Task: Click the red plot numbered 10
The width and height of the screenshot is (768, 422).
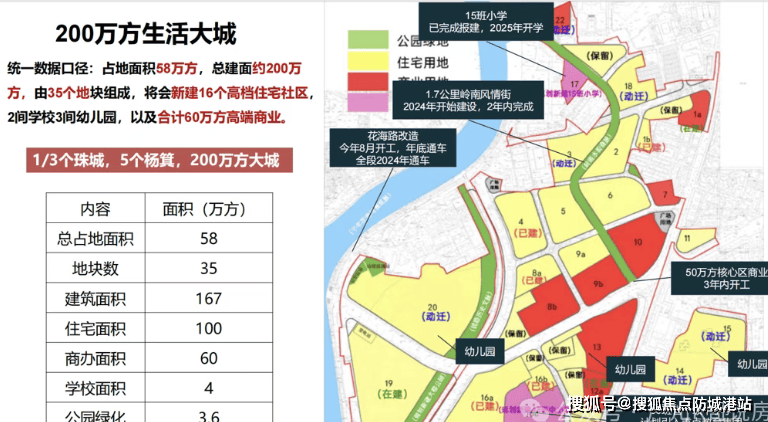Action: [x=638, y=242]
